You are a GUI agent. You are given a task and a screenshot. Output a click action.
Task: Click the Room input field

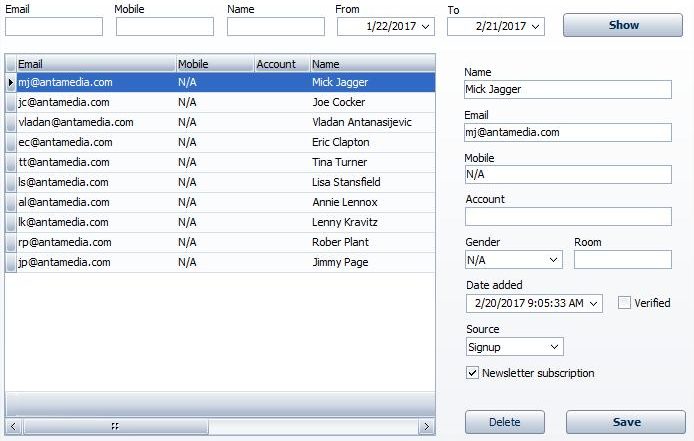[623, 260]
